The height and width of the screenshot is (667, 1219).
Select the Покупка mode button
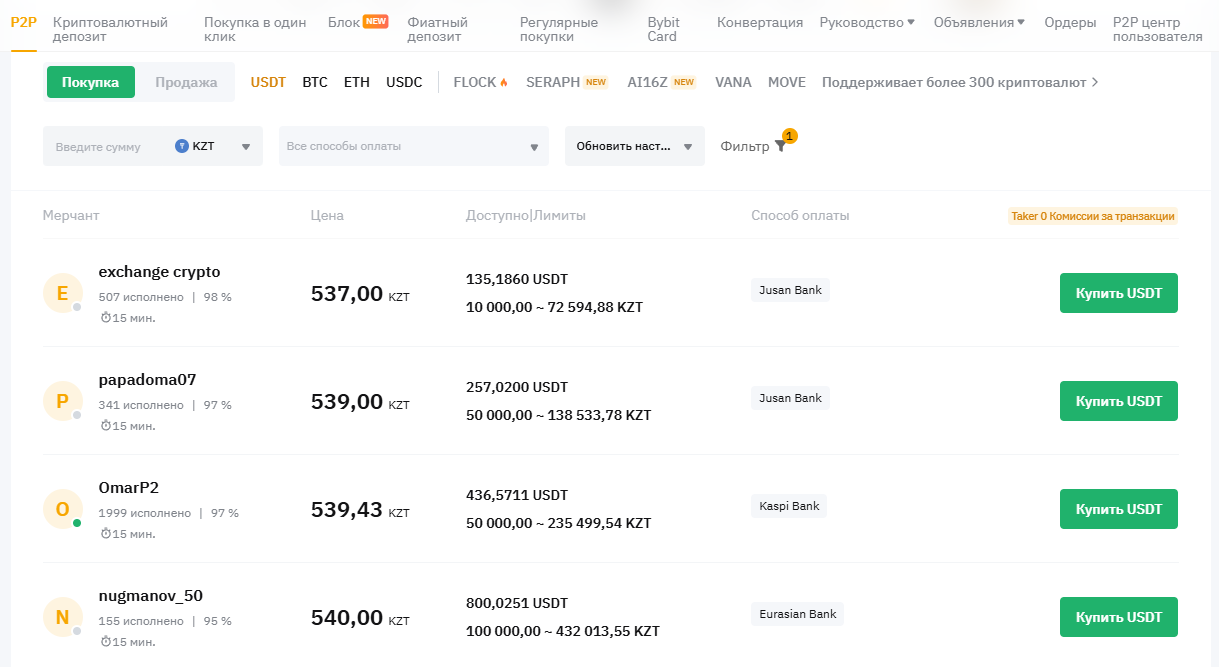coord(92,81)
